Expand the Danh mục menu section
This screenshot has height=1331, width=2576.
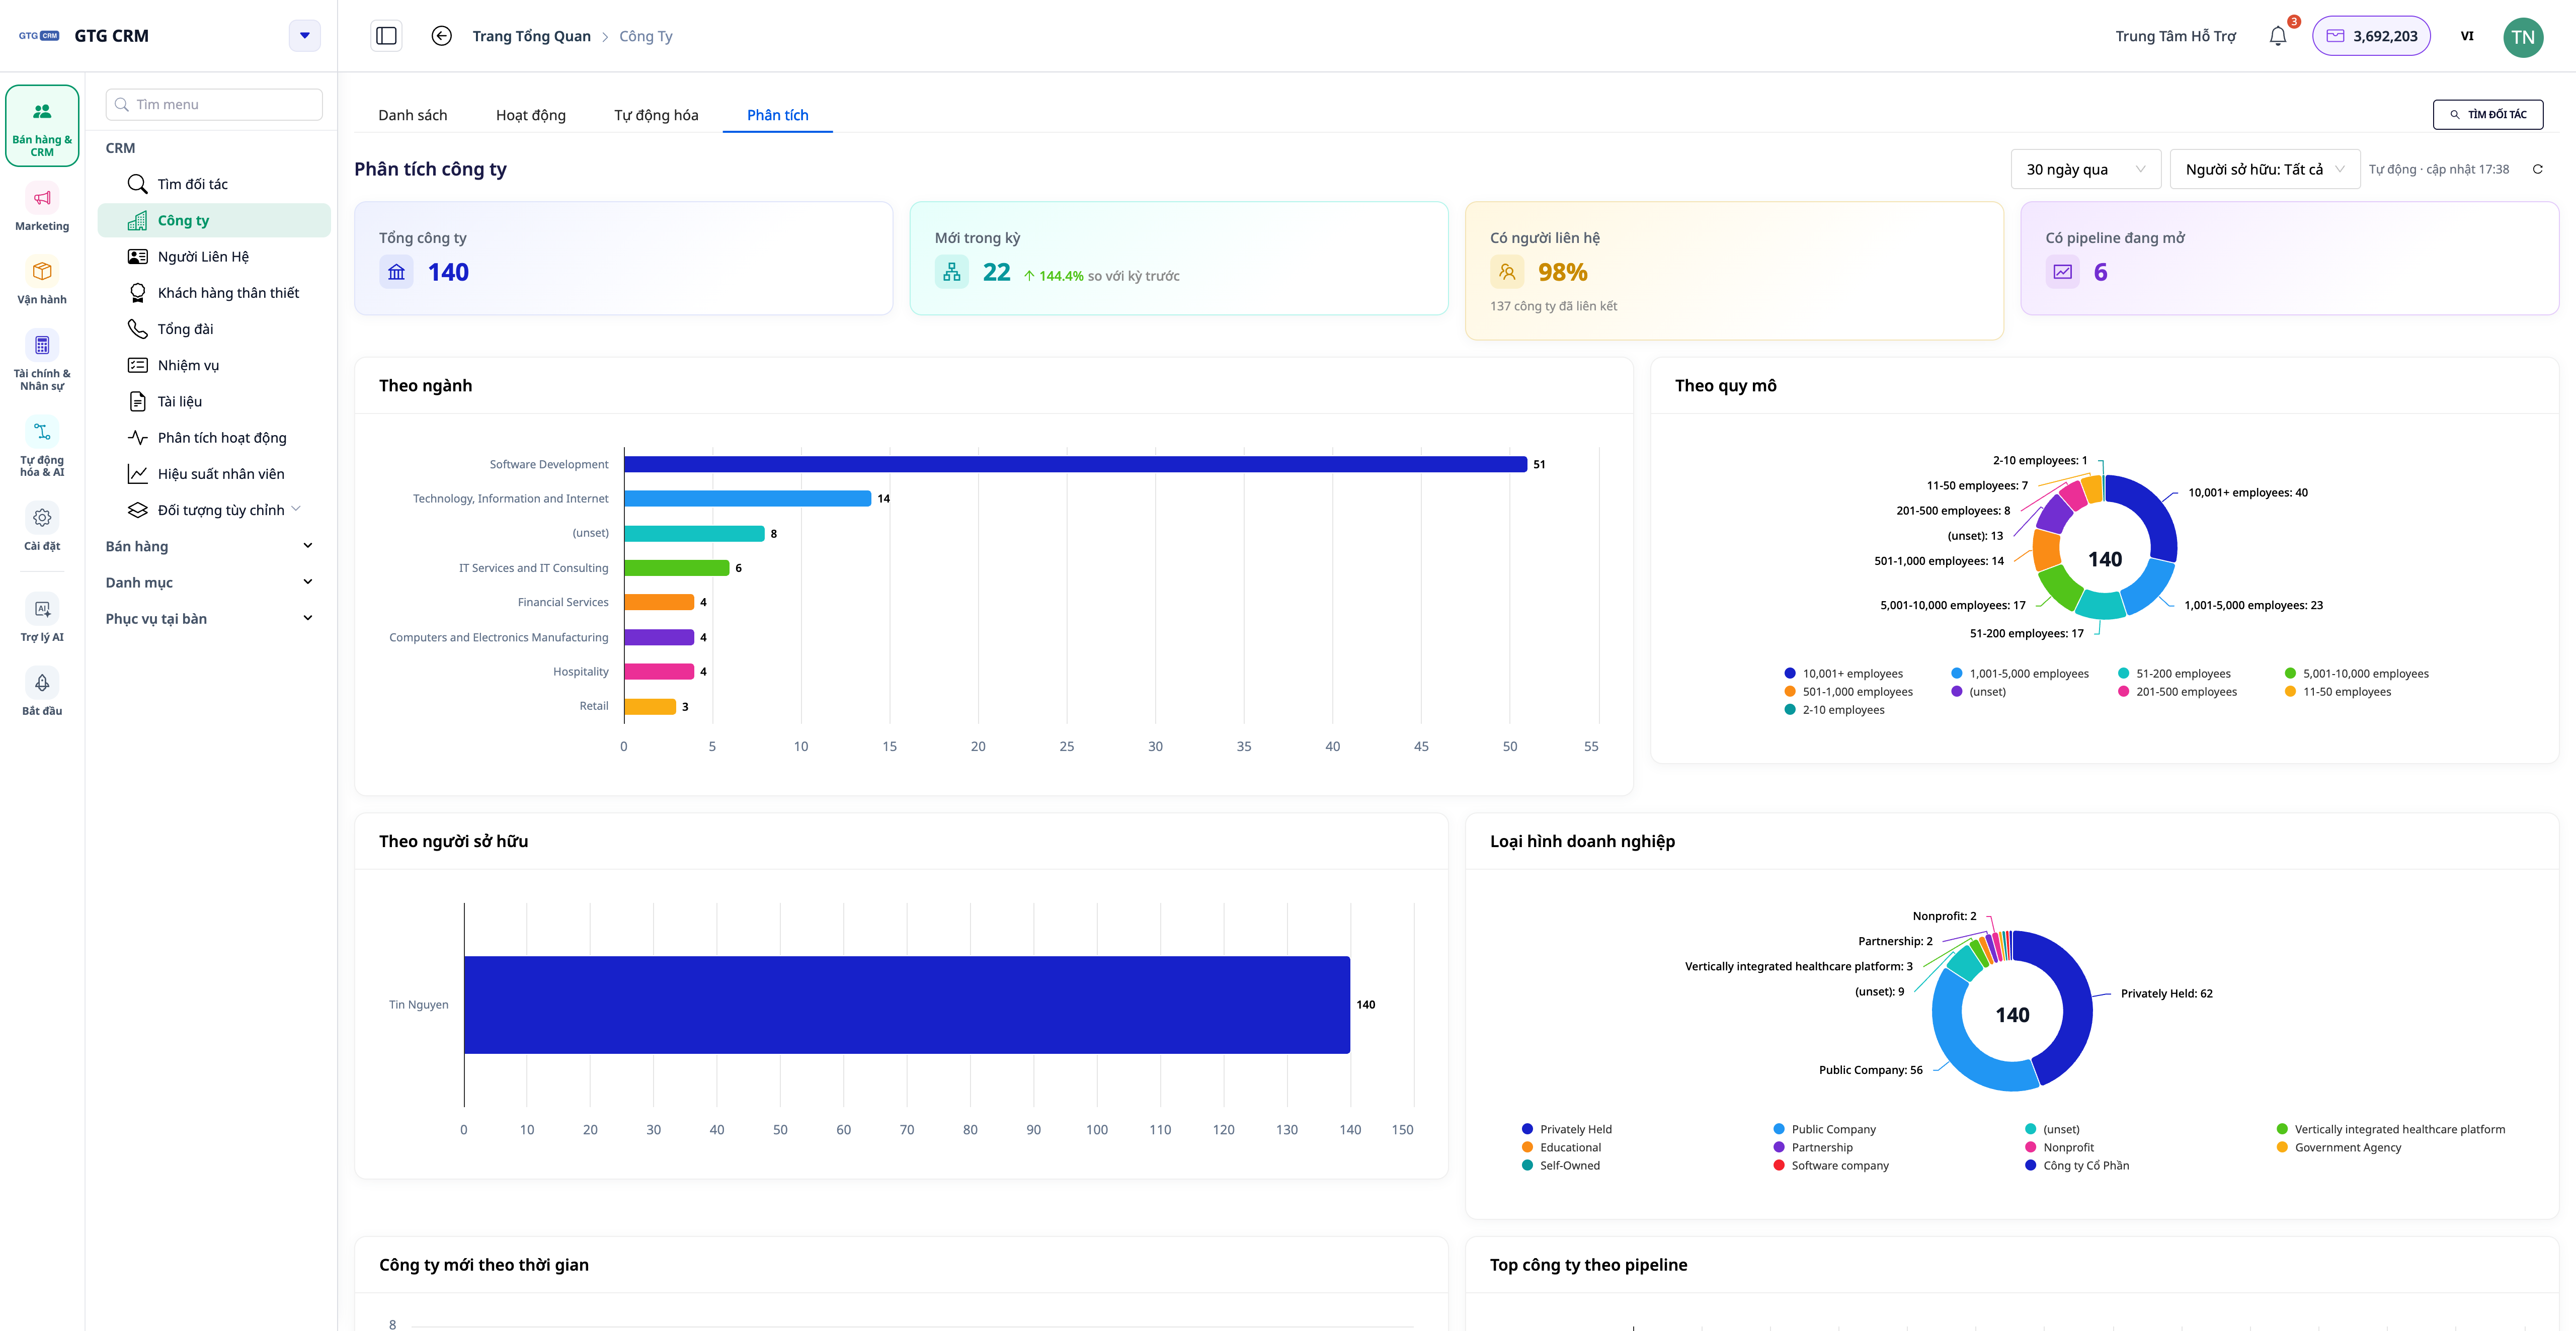(210, 582)
